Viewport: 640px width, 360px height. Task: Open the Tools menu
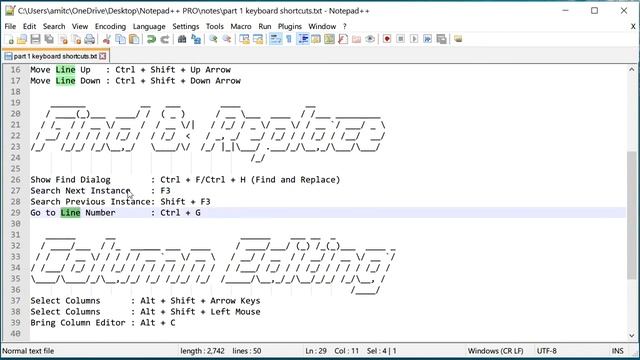coord(215,26)
